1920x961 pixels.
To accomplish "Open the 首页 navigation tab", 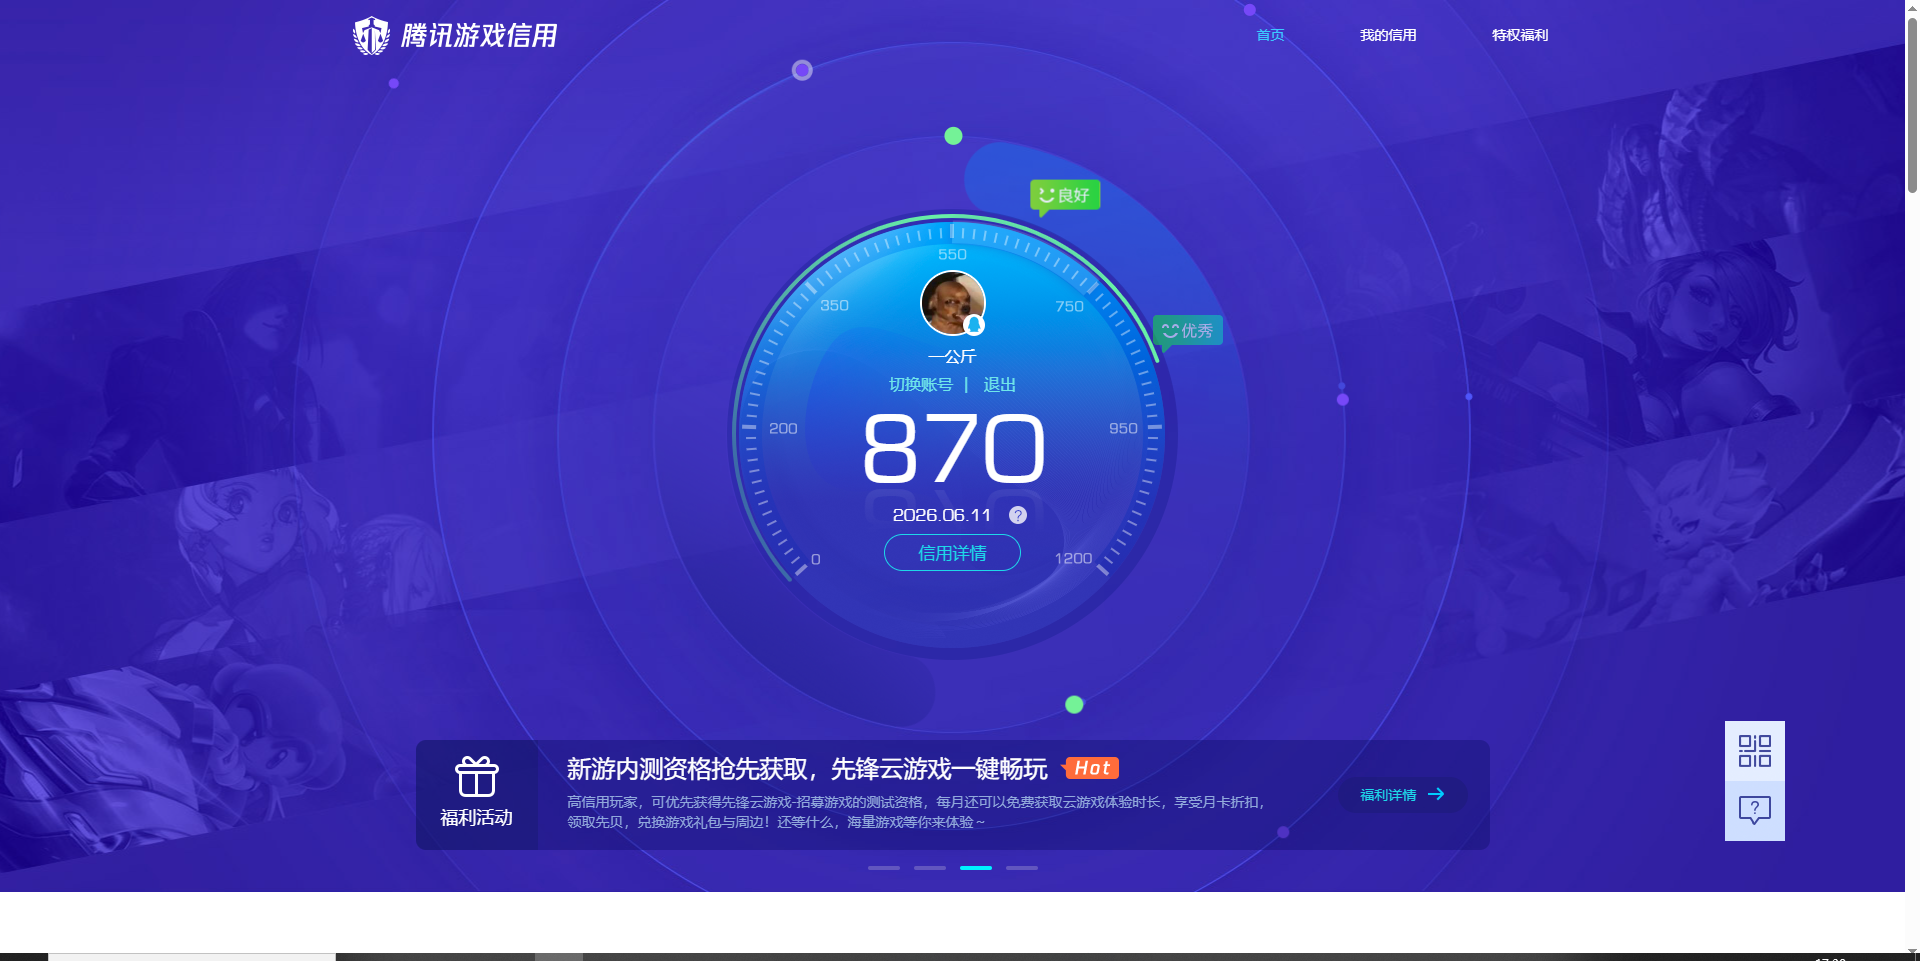I will point(1270,35).
